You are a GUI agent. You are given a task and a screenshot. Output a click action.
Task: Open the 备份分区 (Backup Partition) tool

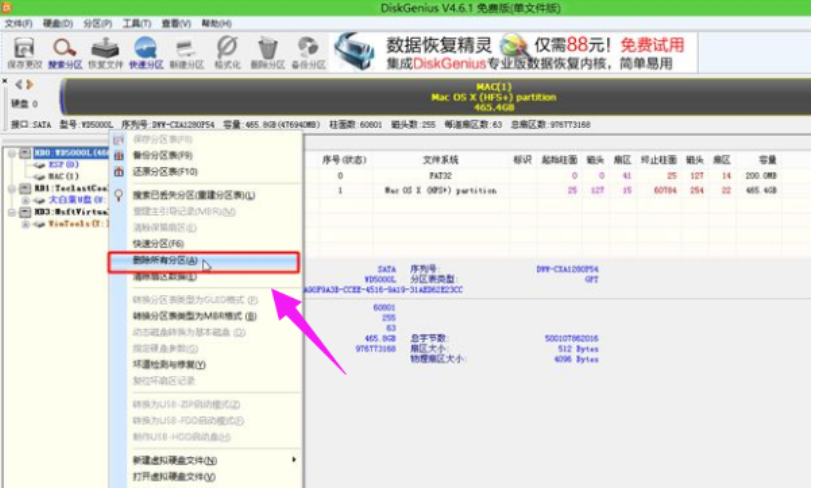[308, 51]
